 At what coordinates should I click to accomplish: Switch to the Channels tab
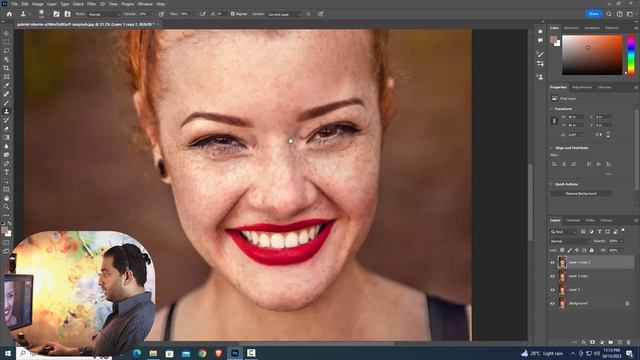tap(573, 220)
